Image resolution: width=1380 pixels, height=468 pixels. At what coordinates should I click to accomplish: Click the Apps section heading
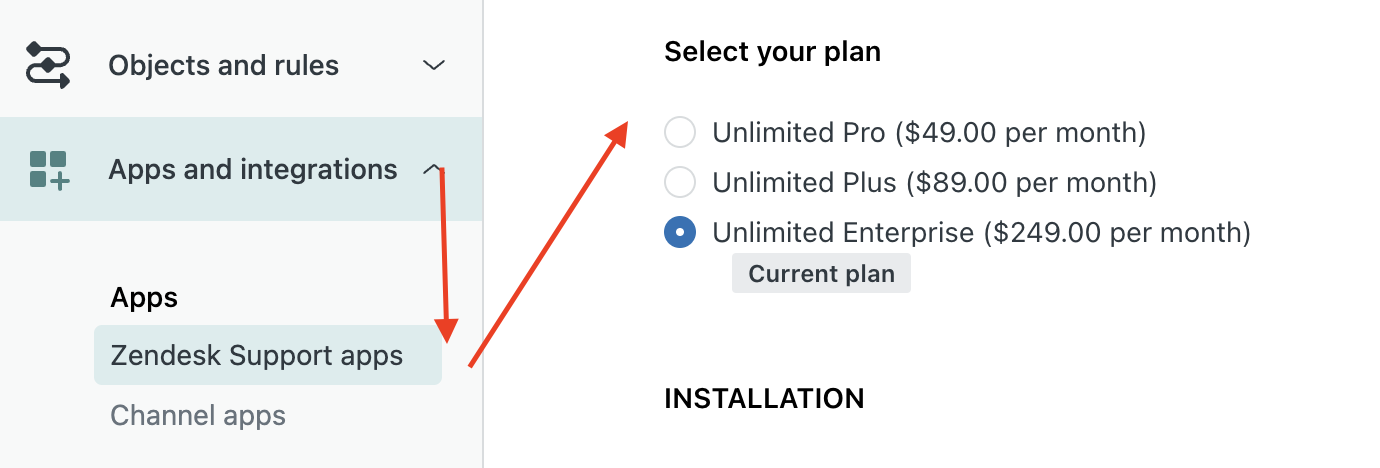click(144, 297)
